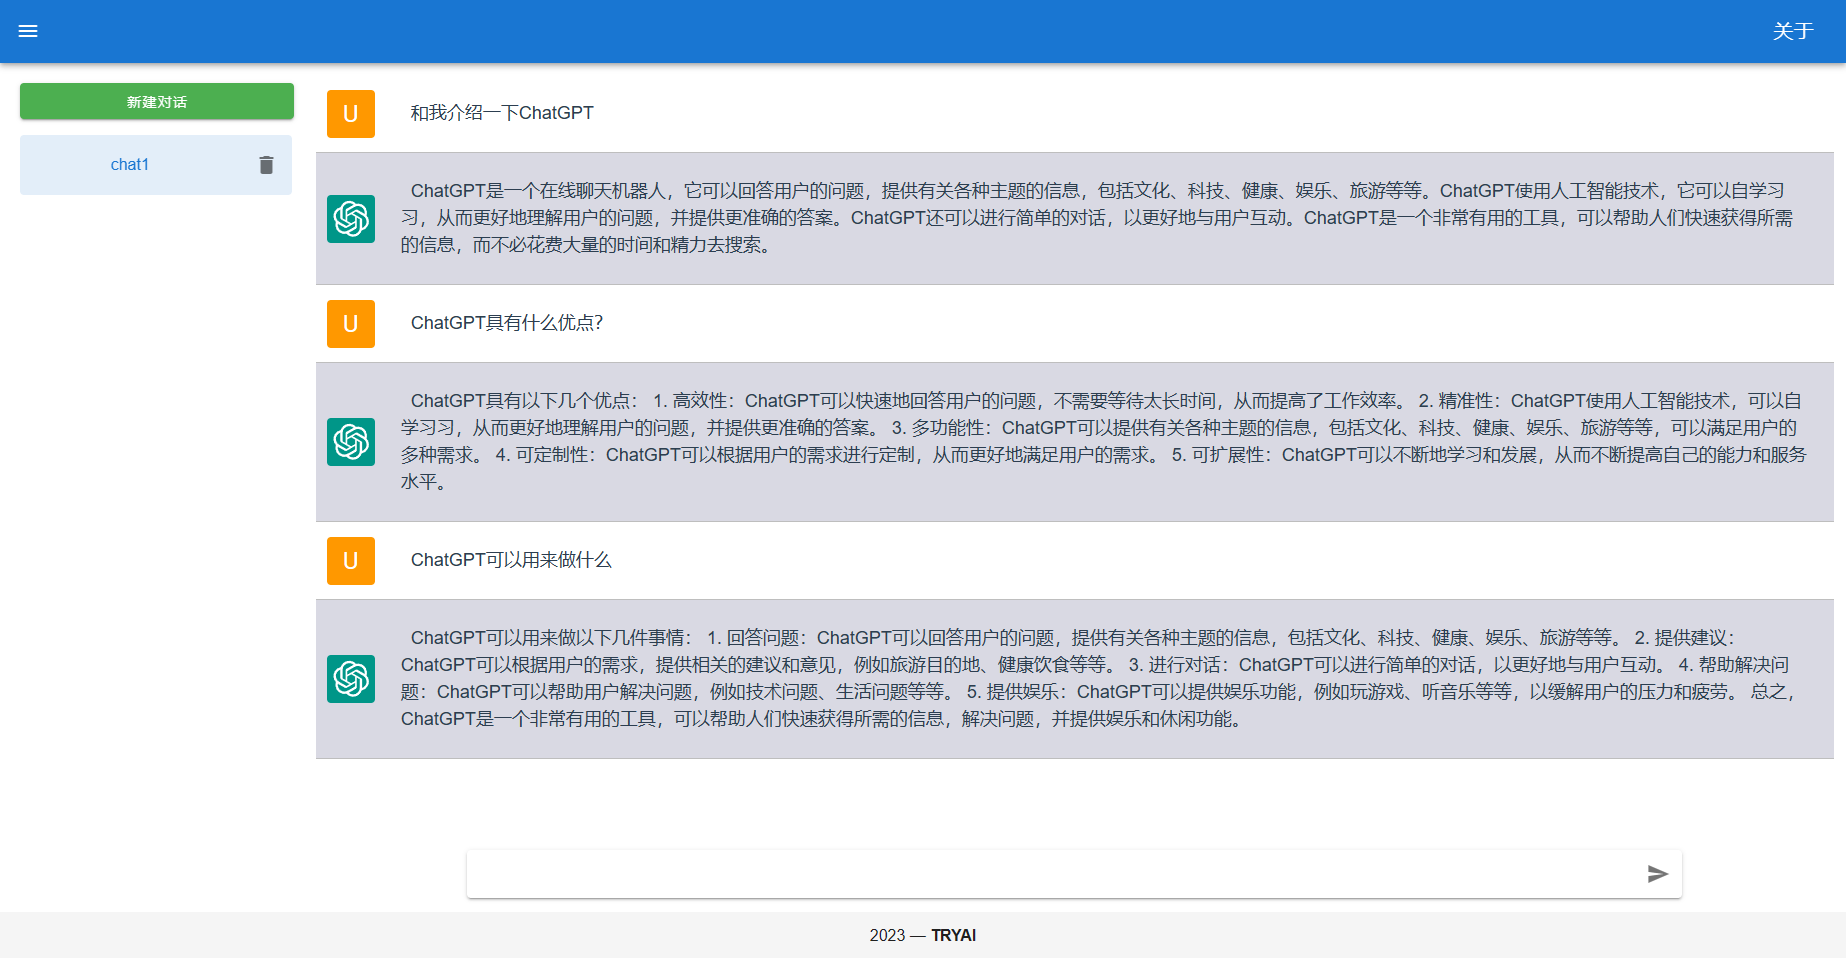Select the message 'ChatGPT可以用来做什么'
The width and height of the screenshot is (1846, 958).
click(x=511, y=560)
